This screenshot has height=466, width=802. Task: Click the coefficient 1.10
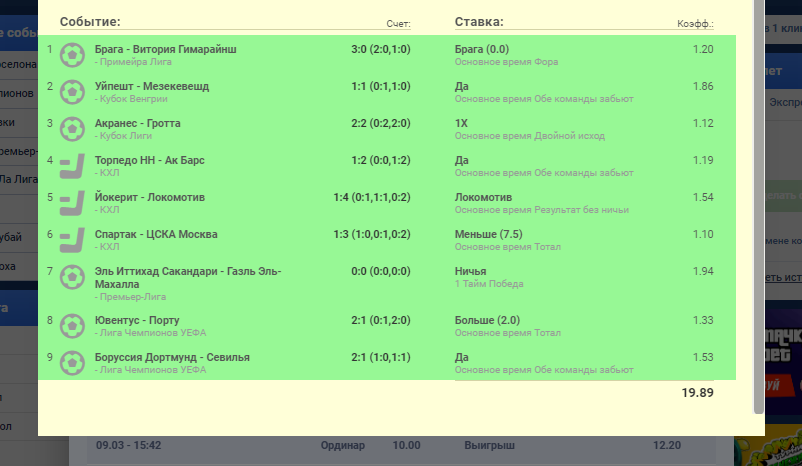point(703,234)
